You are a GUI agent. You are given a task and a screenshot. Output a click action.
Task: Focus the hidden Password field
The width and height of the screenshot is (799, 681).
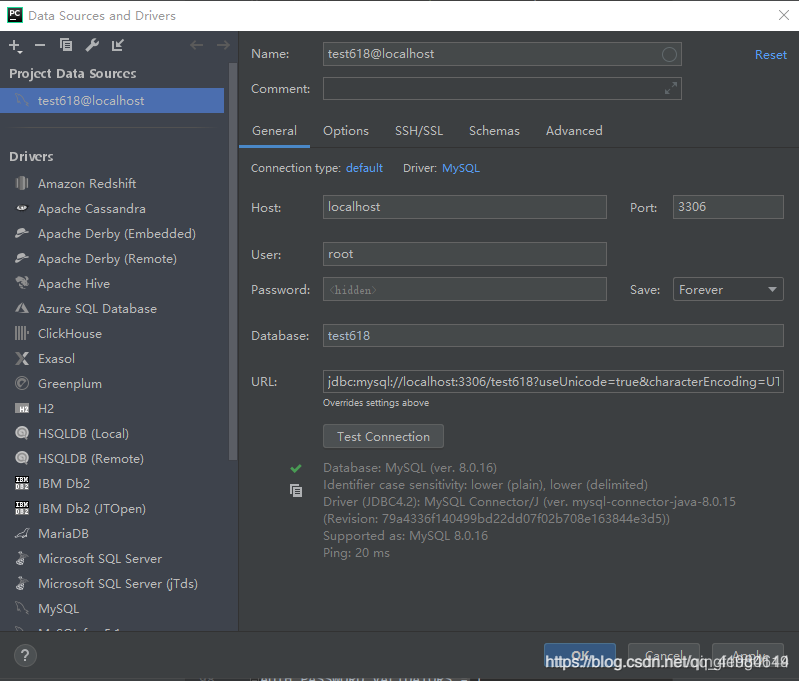465,290
